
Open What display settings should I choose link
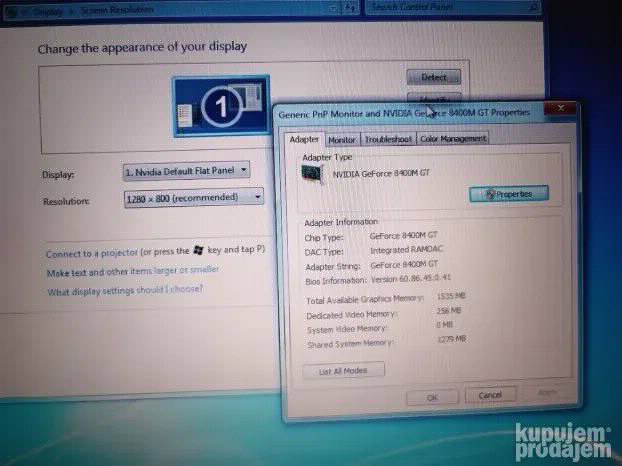pyautogui.click(x=125, y=290)
